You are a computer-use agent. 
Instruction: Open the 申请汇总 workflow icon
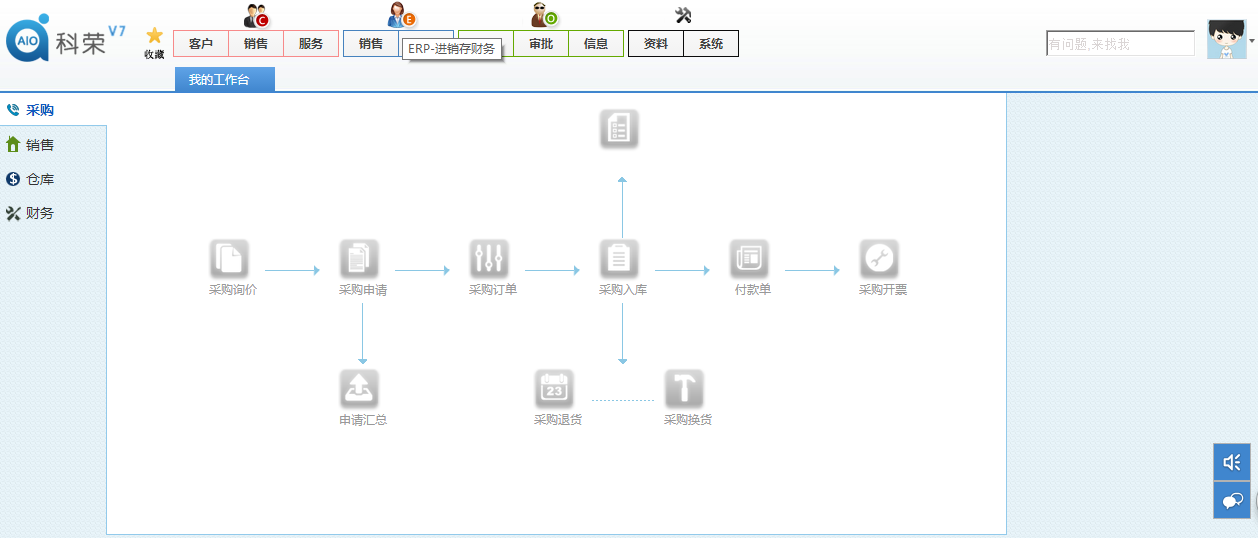[359, 389]
